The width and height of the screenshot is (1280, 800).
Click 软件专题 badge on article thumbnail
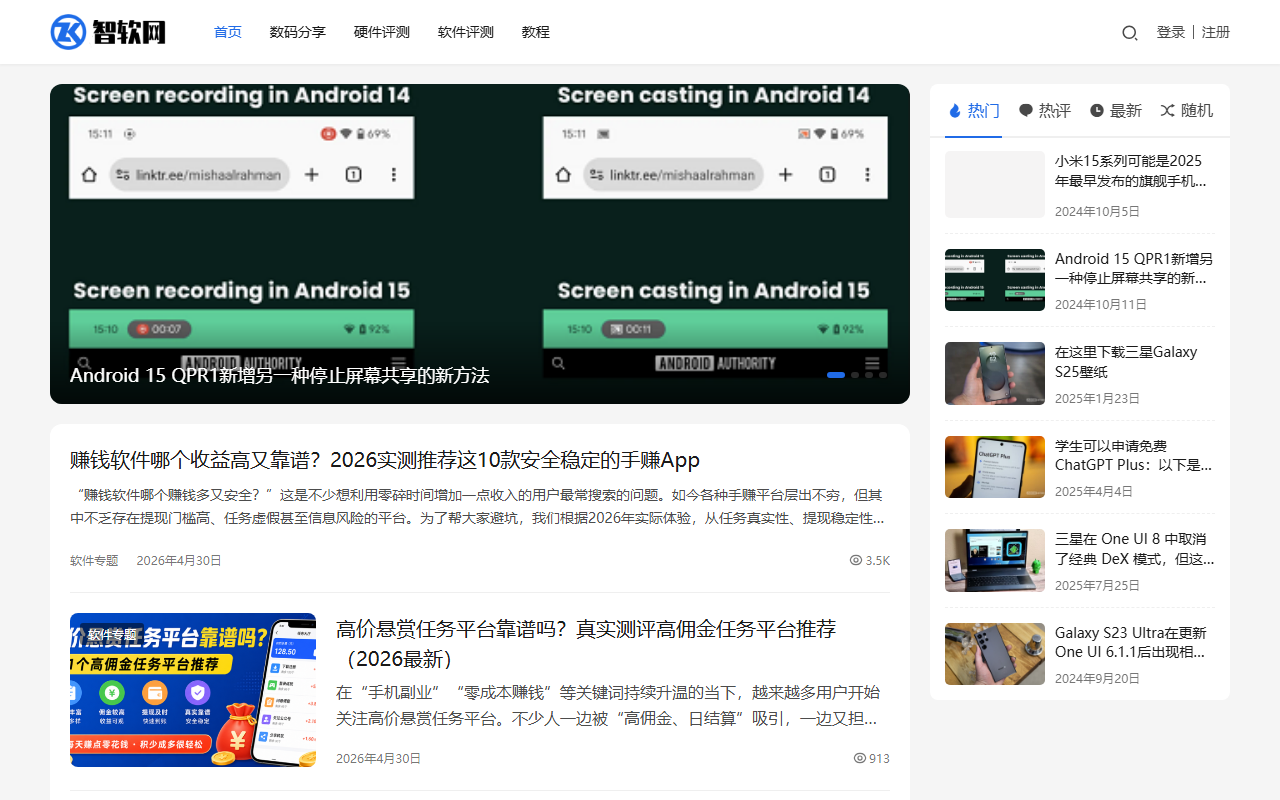coord(112,635)
